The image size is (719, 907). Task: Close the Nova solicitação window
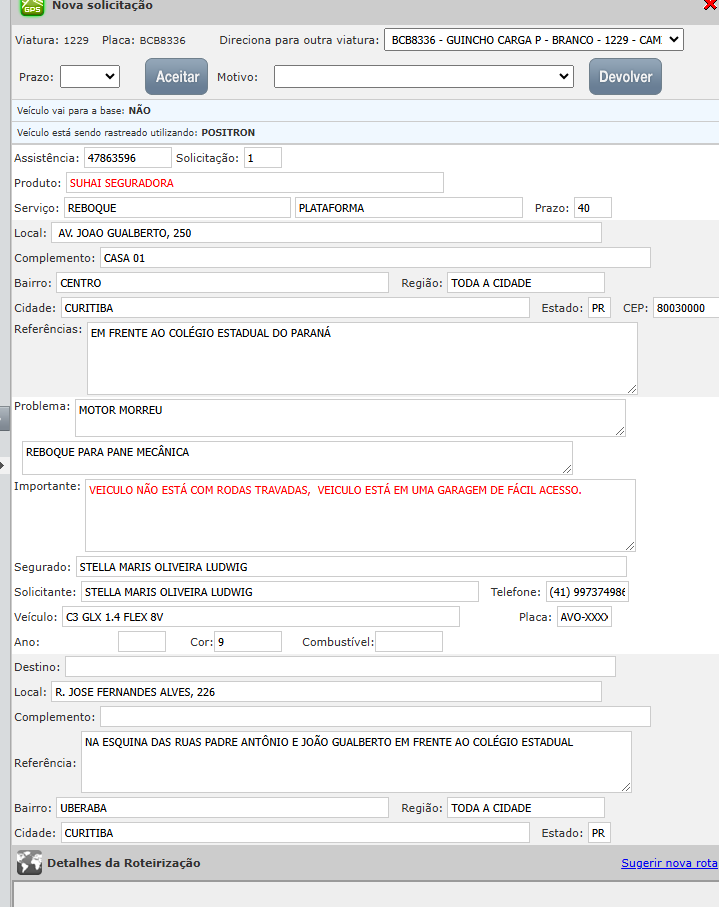(710, 5)
